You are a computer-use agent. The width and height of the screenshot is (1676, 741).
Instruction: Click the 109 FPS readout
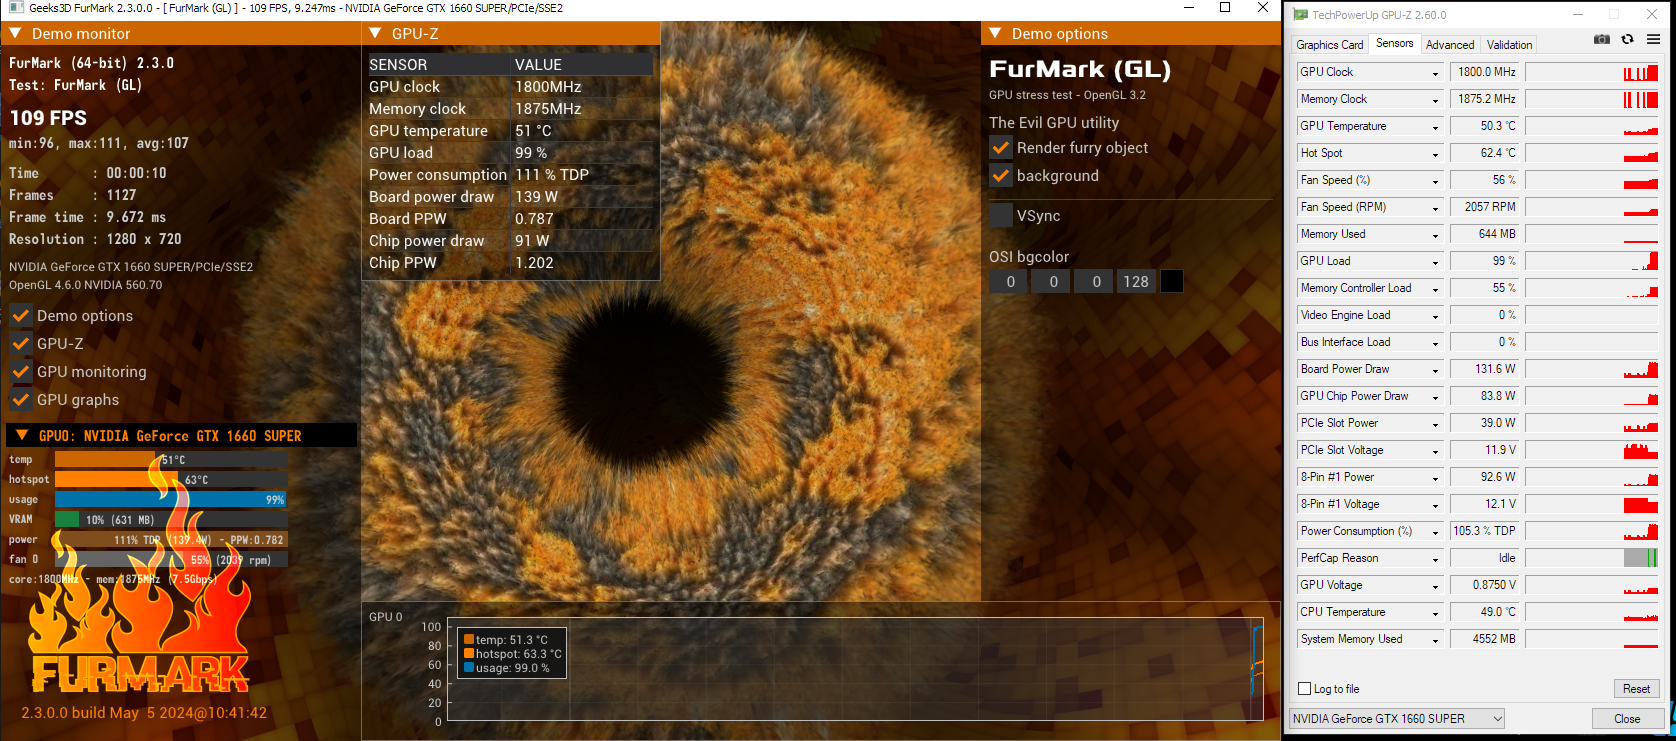[x=48, y=117]
